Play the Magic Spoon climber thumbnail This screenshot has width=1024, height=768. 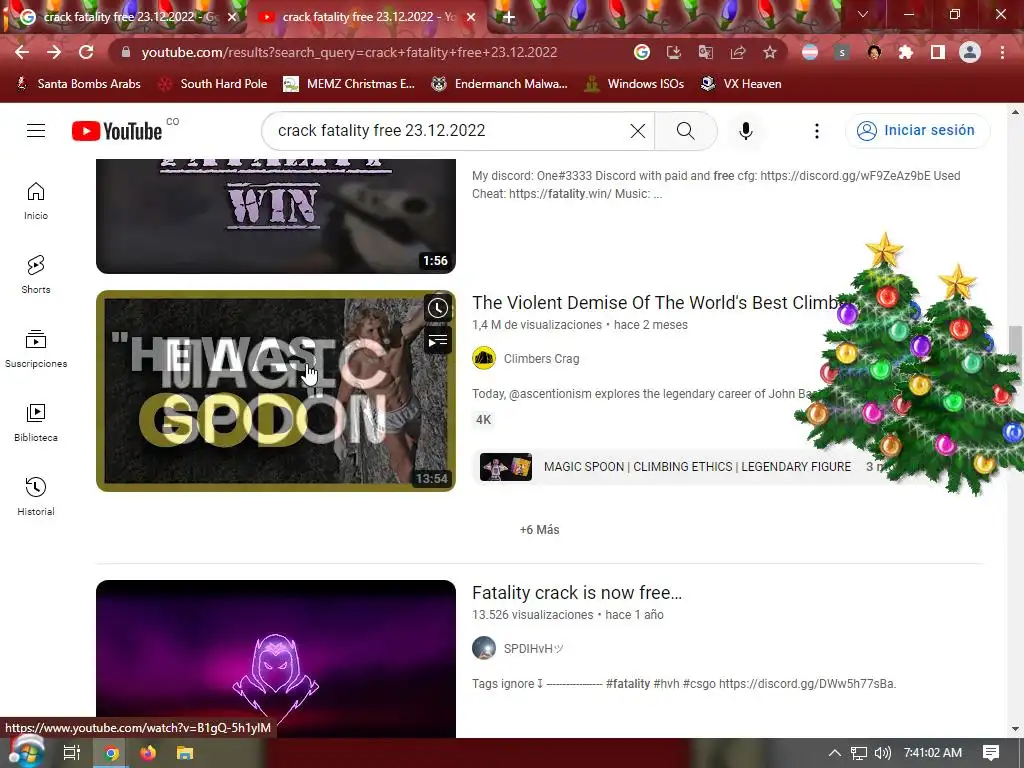[276, 391]
